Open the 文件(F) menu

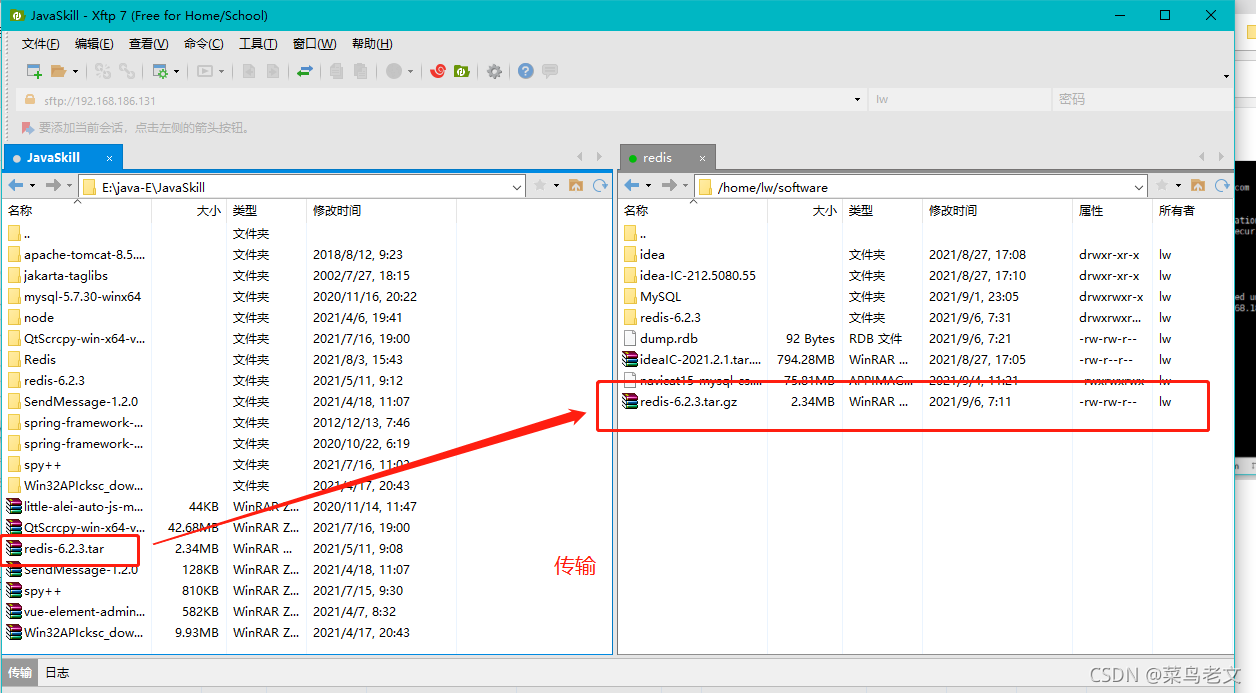(41, 44)
